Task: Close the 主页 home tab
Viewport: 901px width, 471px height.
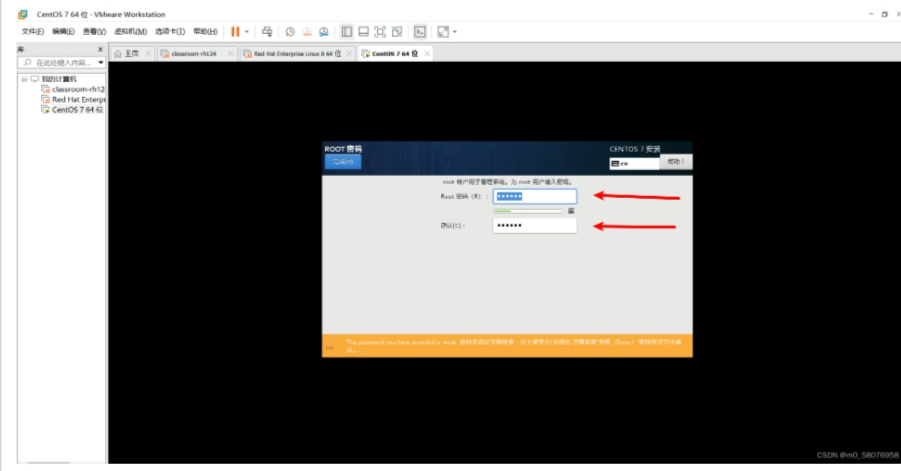Action: click(148, 53)
